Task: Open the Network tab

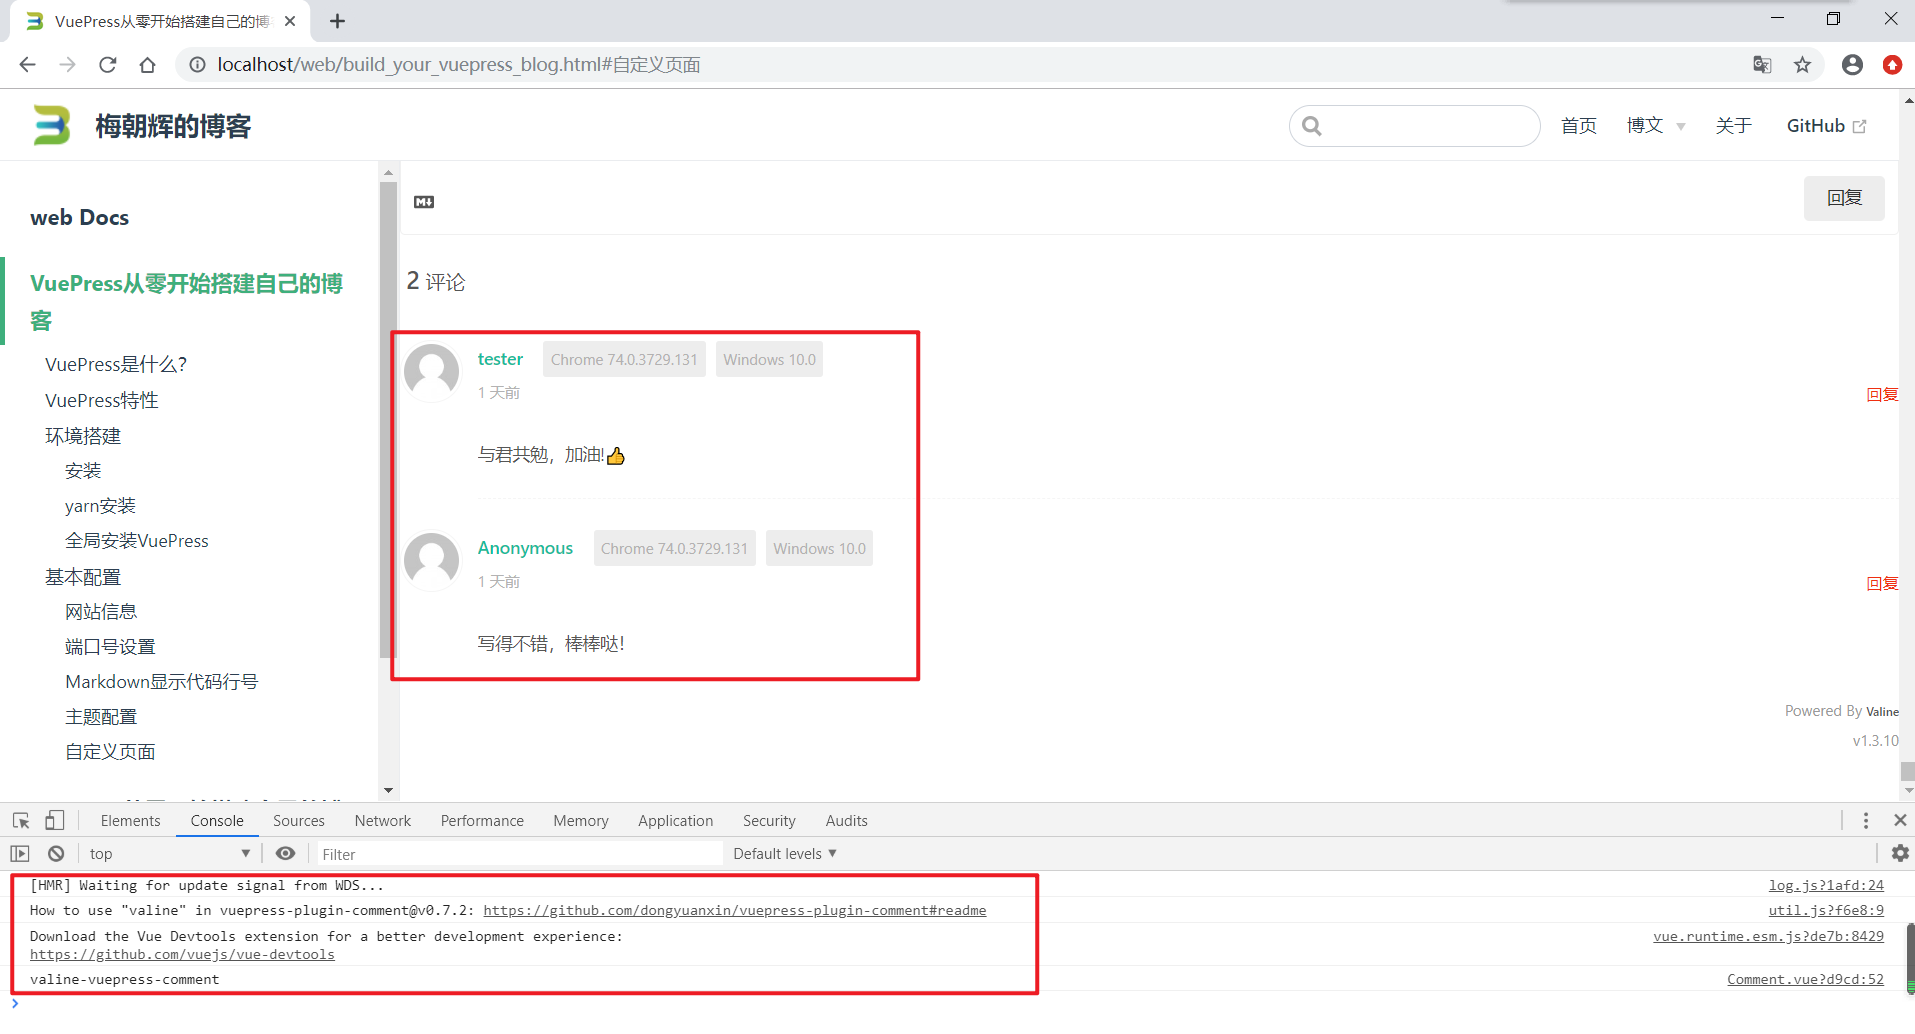Action: 383,821
